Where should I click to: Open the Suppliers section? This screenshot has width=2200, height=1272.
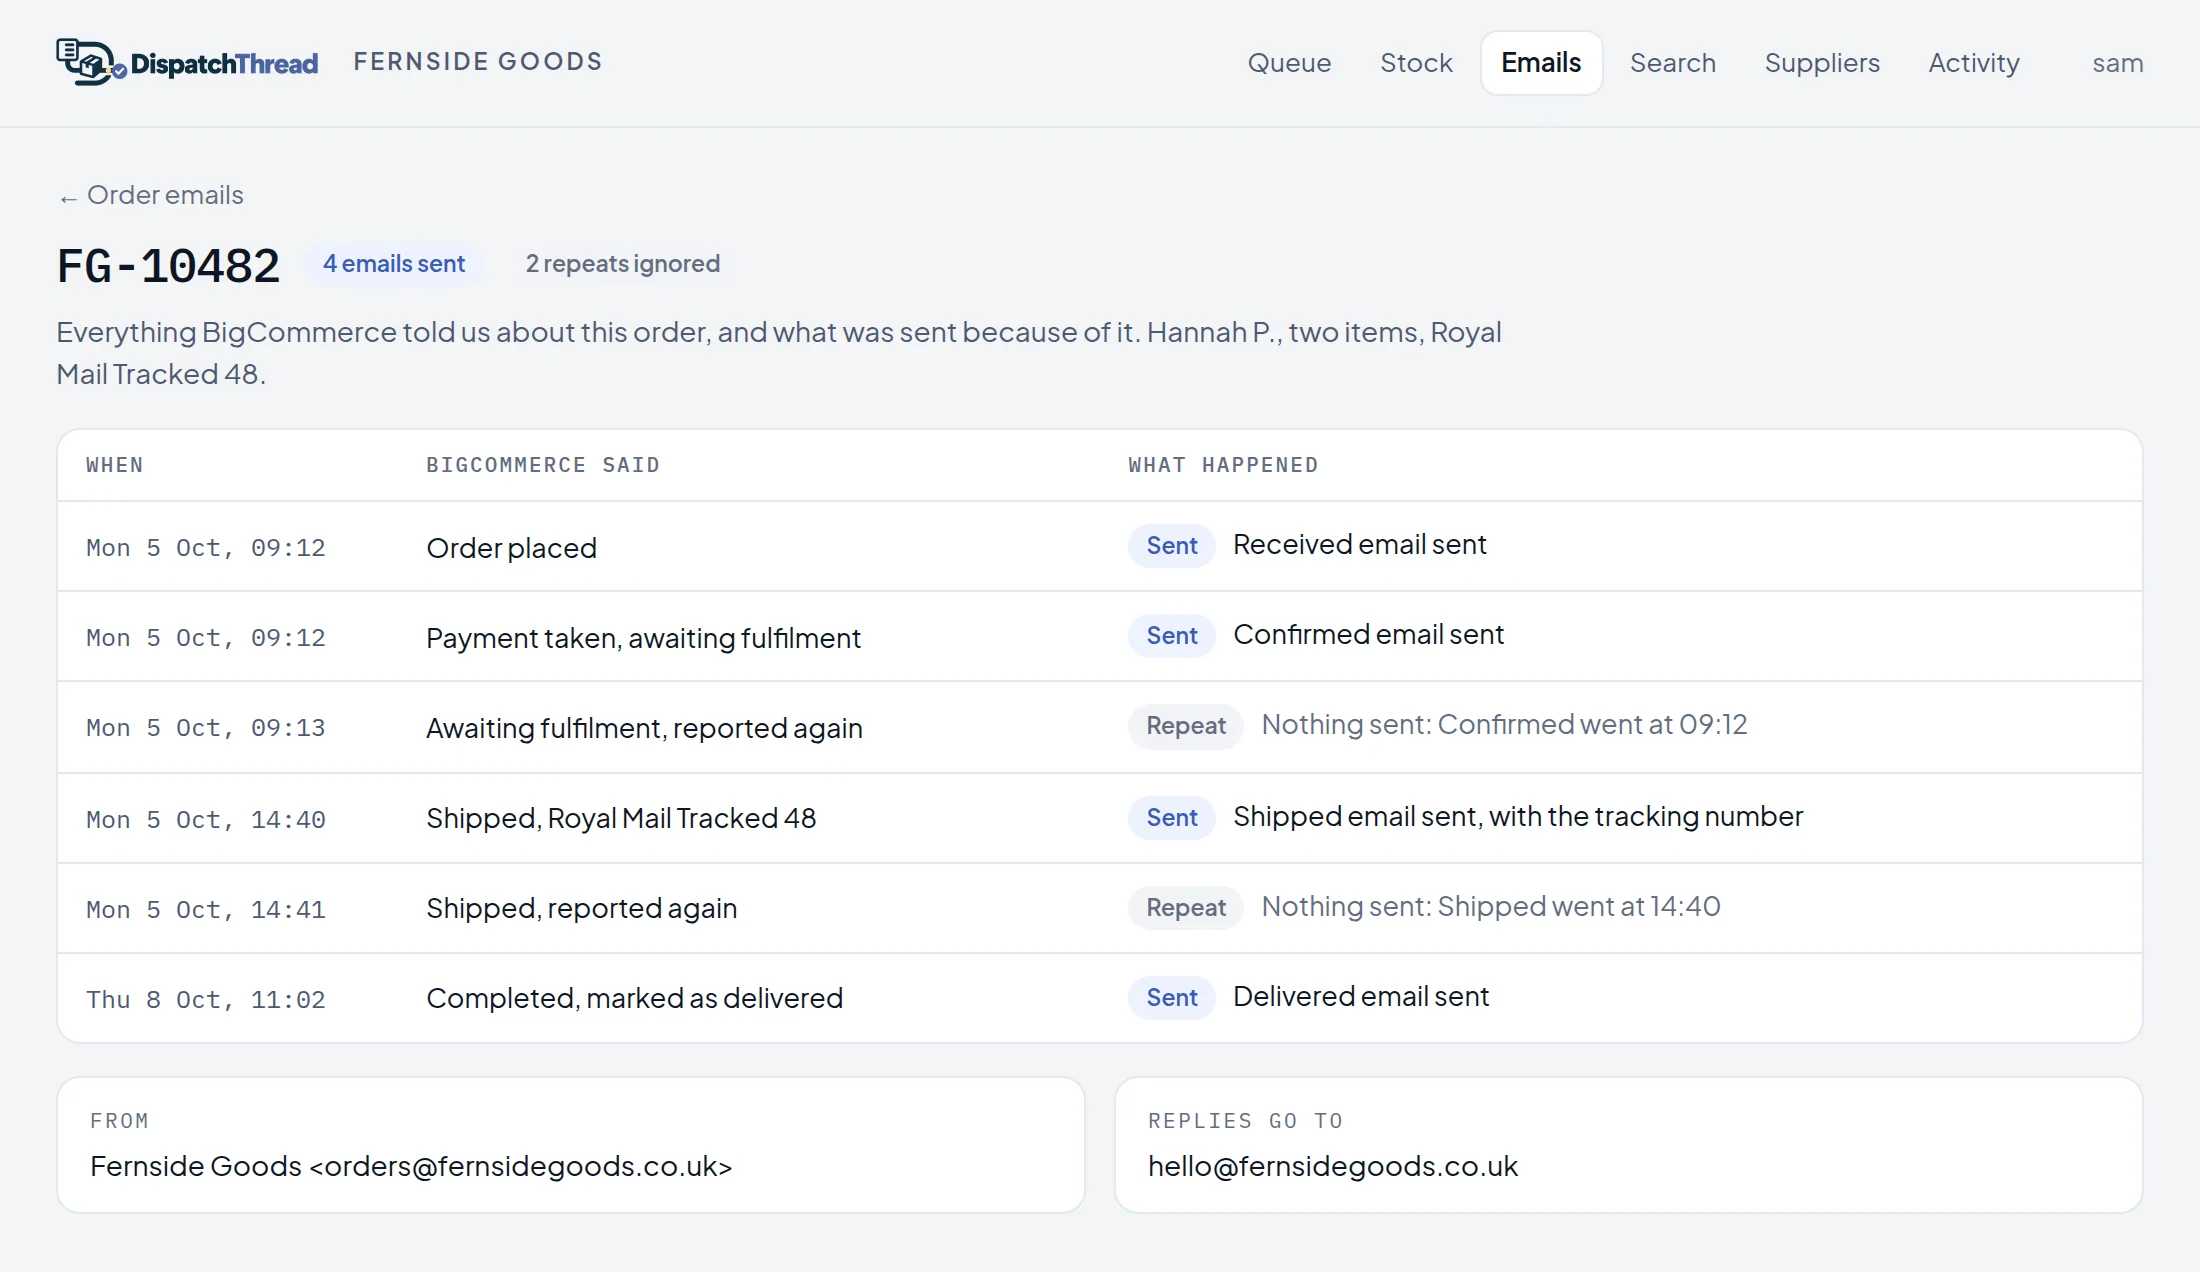pos(1822,63)
